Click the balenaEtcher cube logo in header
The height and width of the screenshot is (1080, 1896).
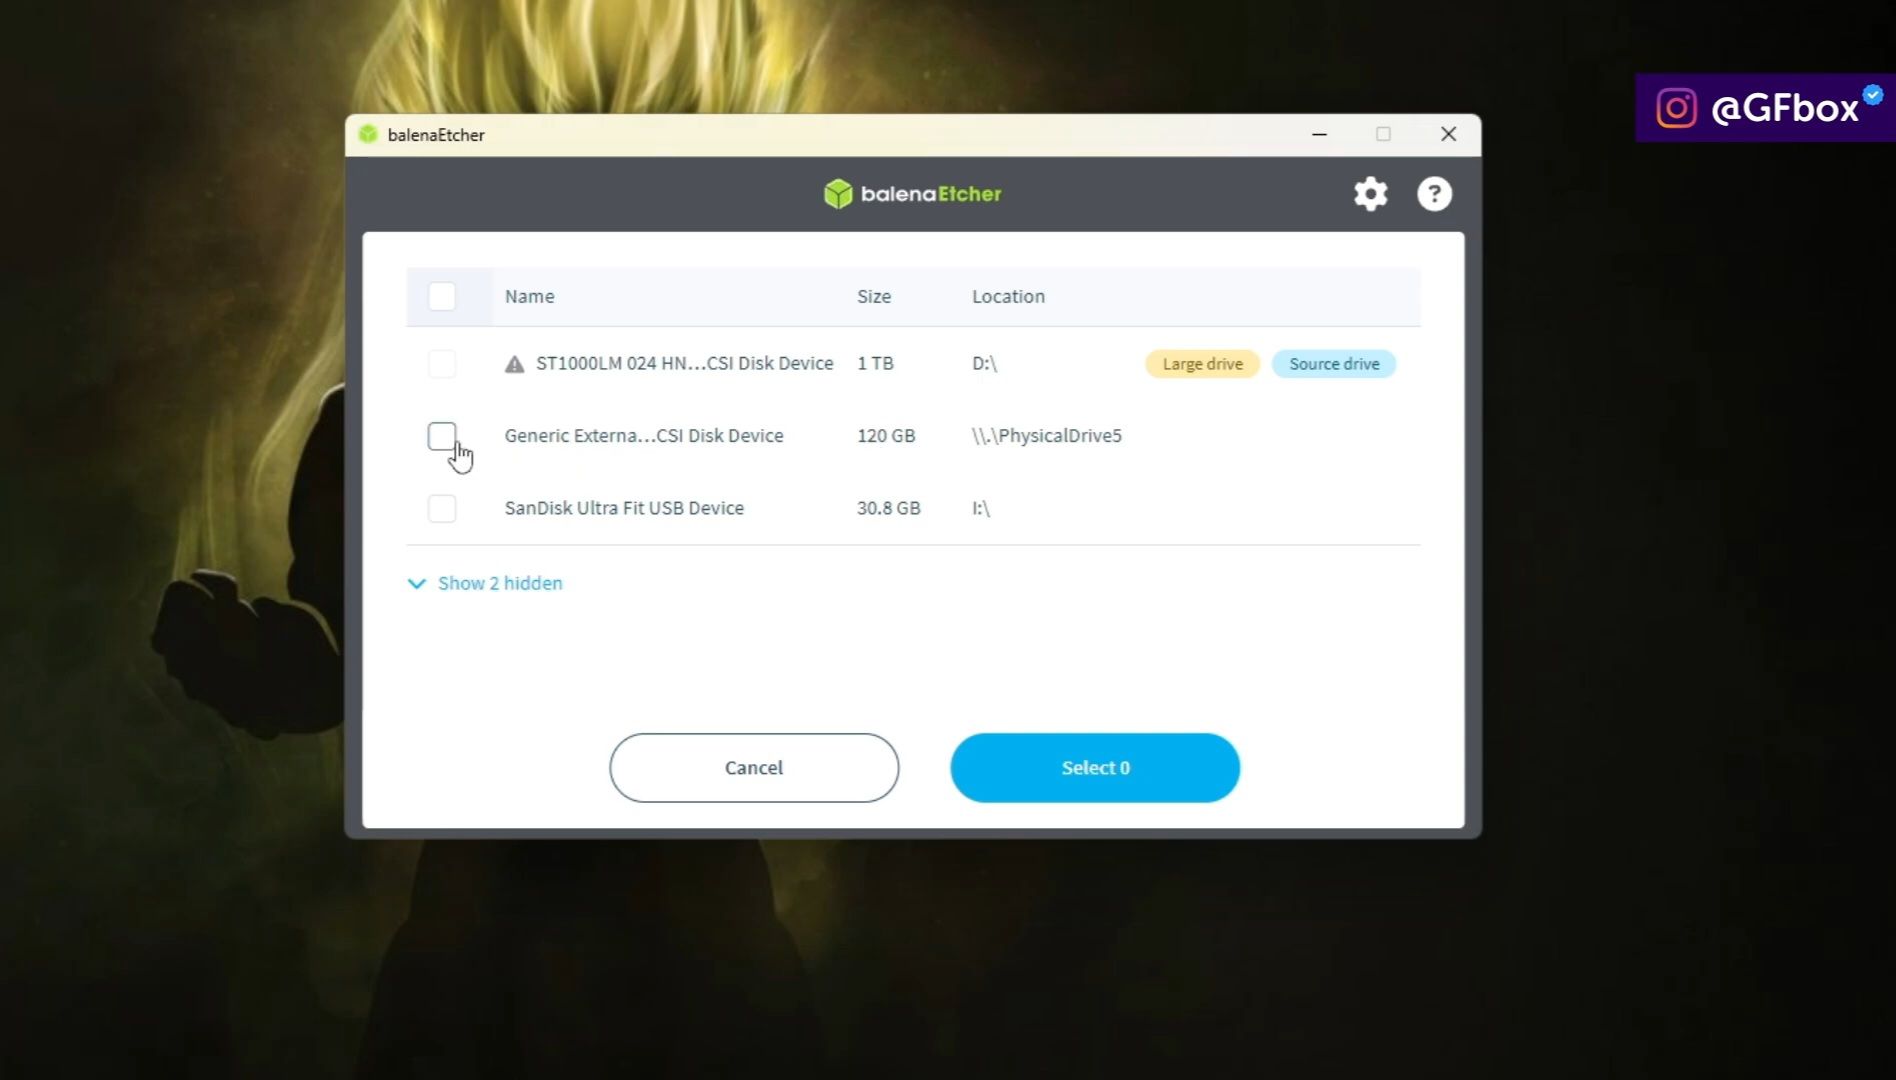[x=838, y=193]
